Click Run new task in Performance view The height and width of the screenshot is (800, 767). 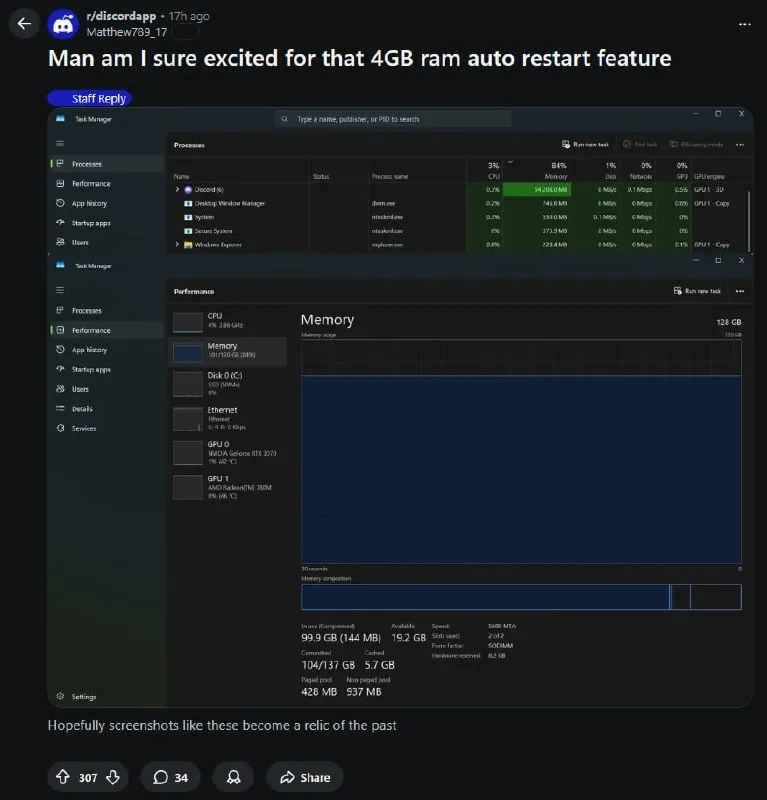click(x=697, y=291)
